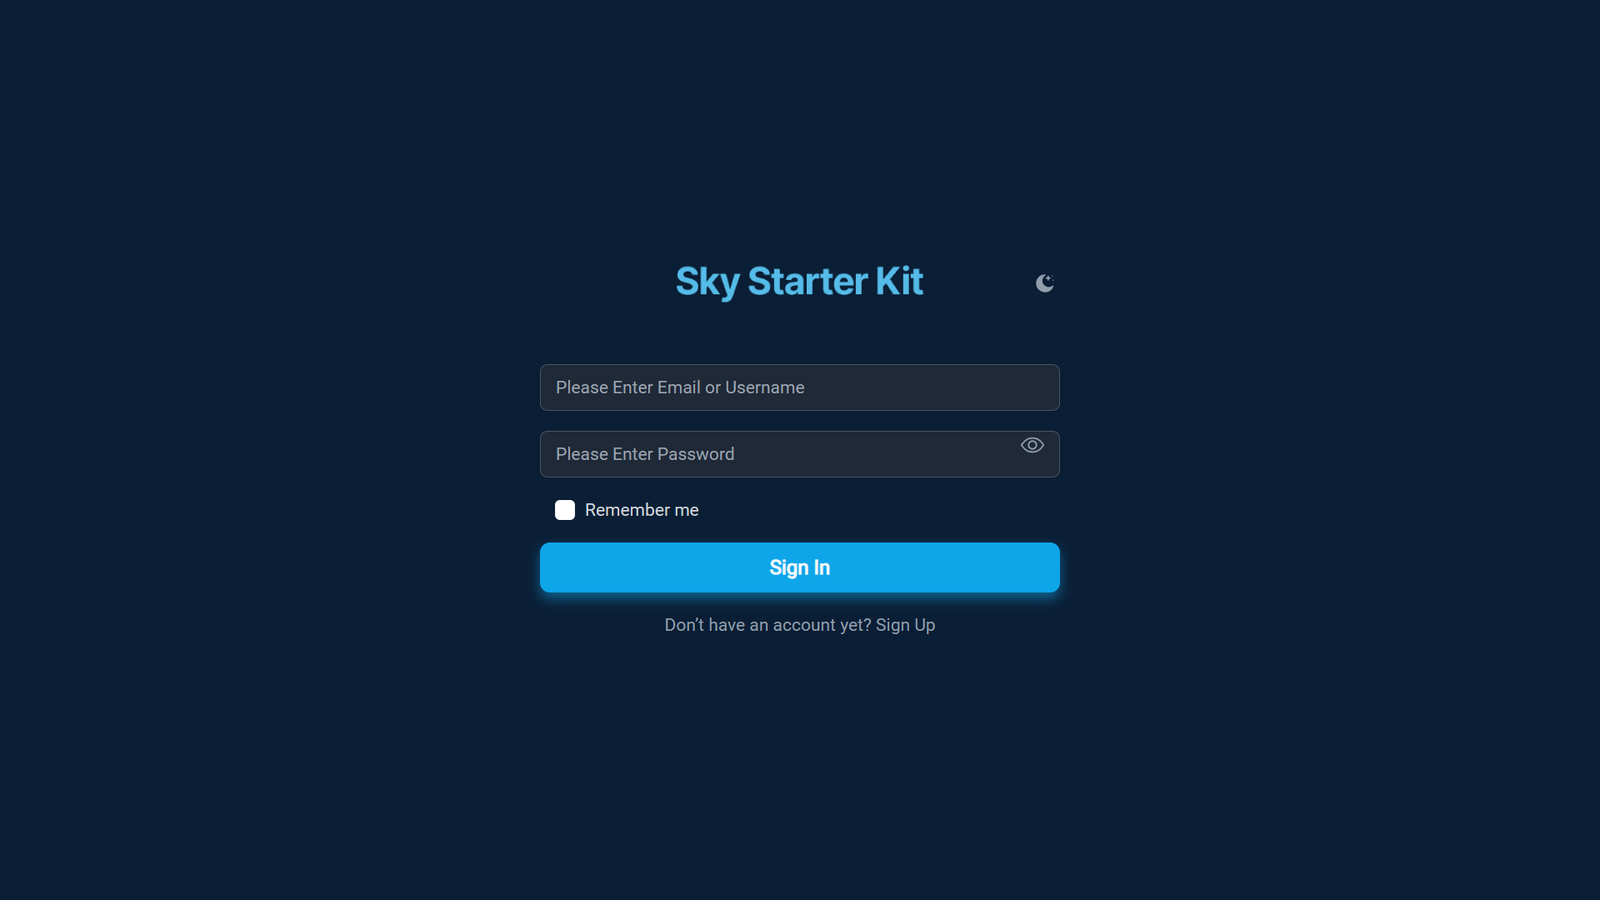
Task: Submit login with blue Sign In
Action: coord(800,567)
